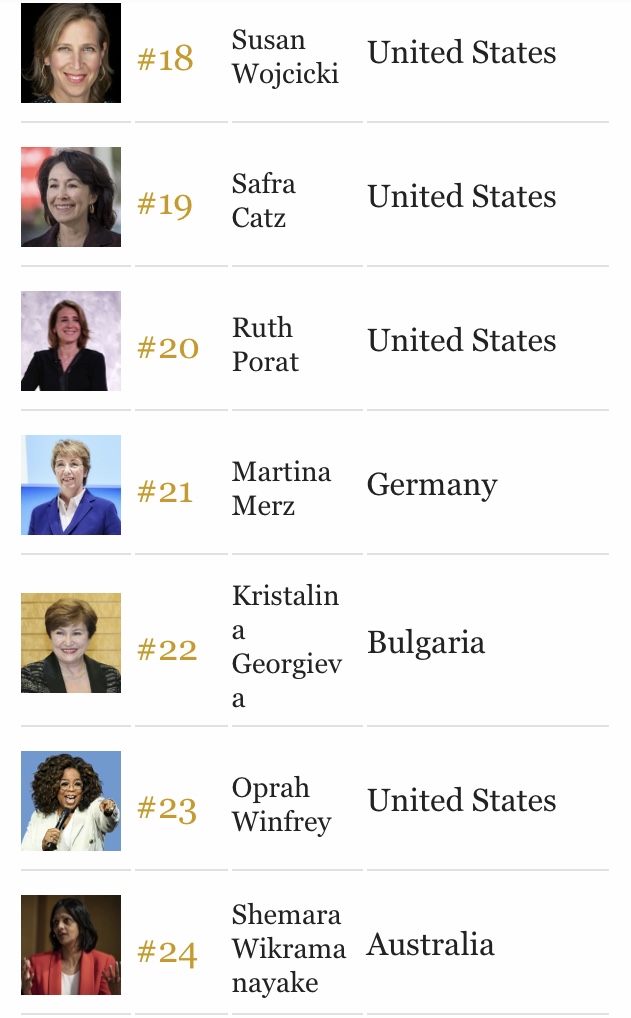This screenshot has height=1018, width=631.
Task: Select the #21 rank label
Action: 166,491
